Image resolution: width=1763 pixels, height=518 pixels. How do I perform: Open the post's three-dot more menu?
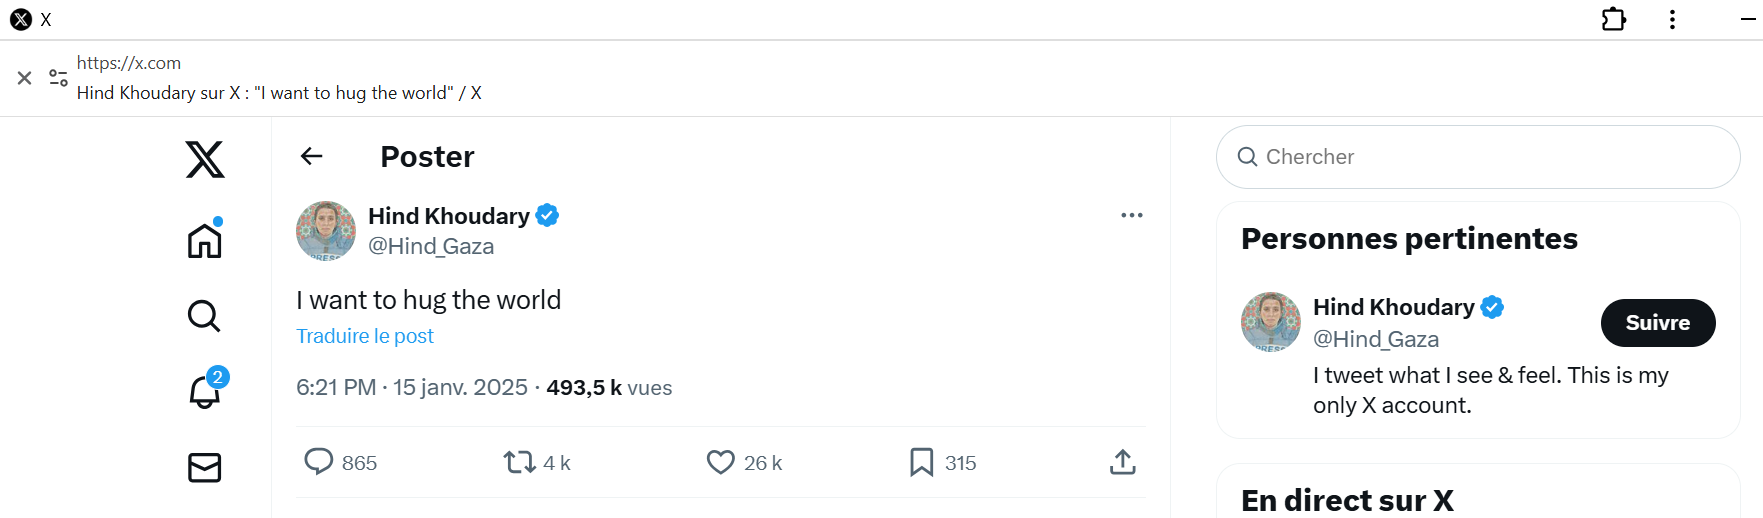tap(1131, 215)
